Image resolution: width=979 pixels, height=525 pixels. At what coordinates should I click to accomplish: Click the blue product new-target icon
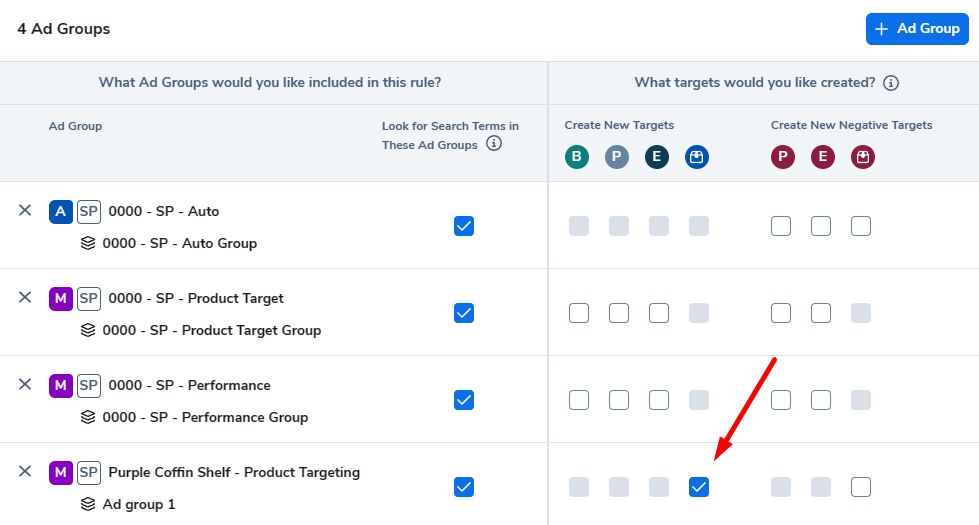(x=697, y=157)
